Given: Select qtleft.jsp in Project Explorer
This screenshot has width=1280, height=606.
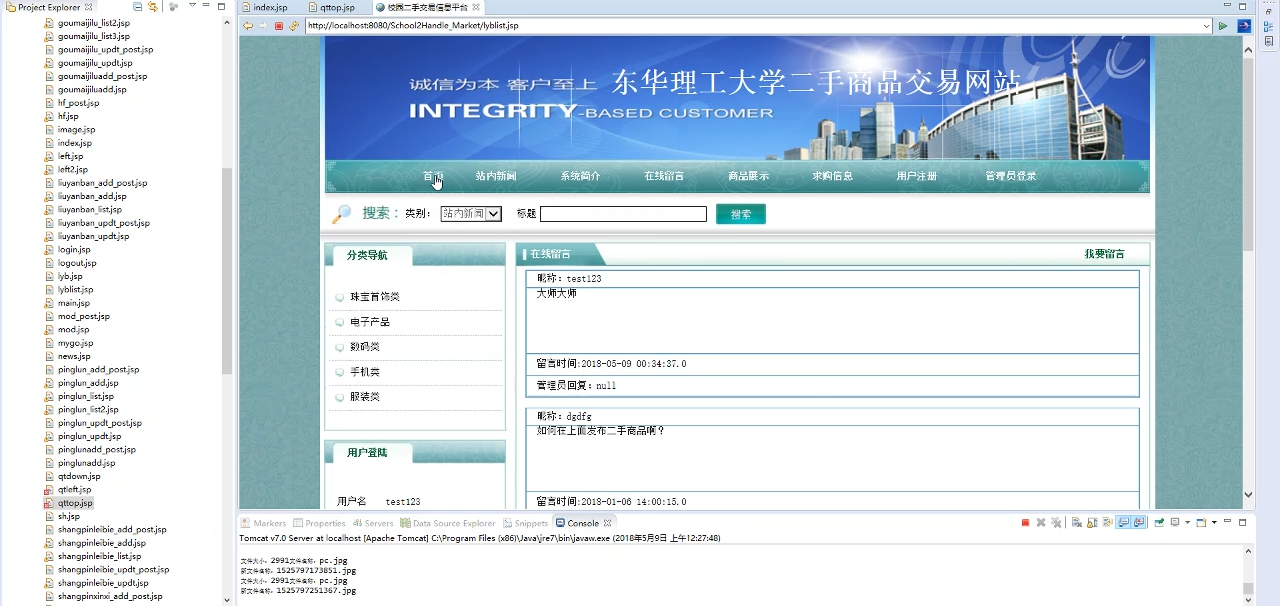Looking at the screenshot, I should click(x=74, y=489).
